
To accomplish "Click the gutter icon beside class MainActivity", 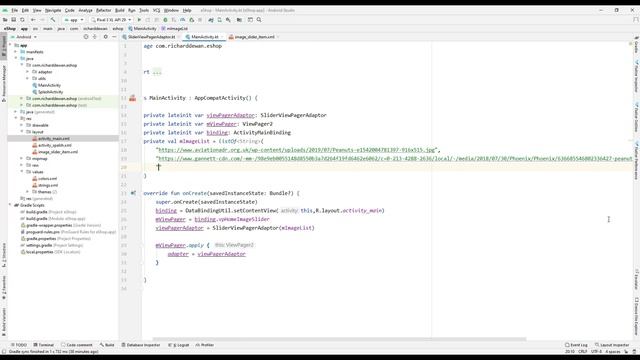I will [x=133, y=98].
